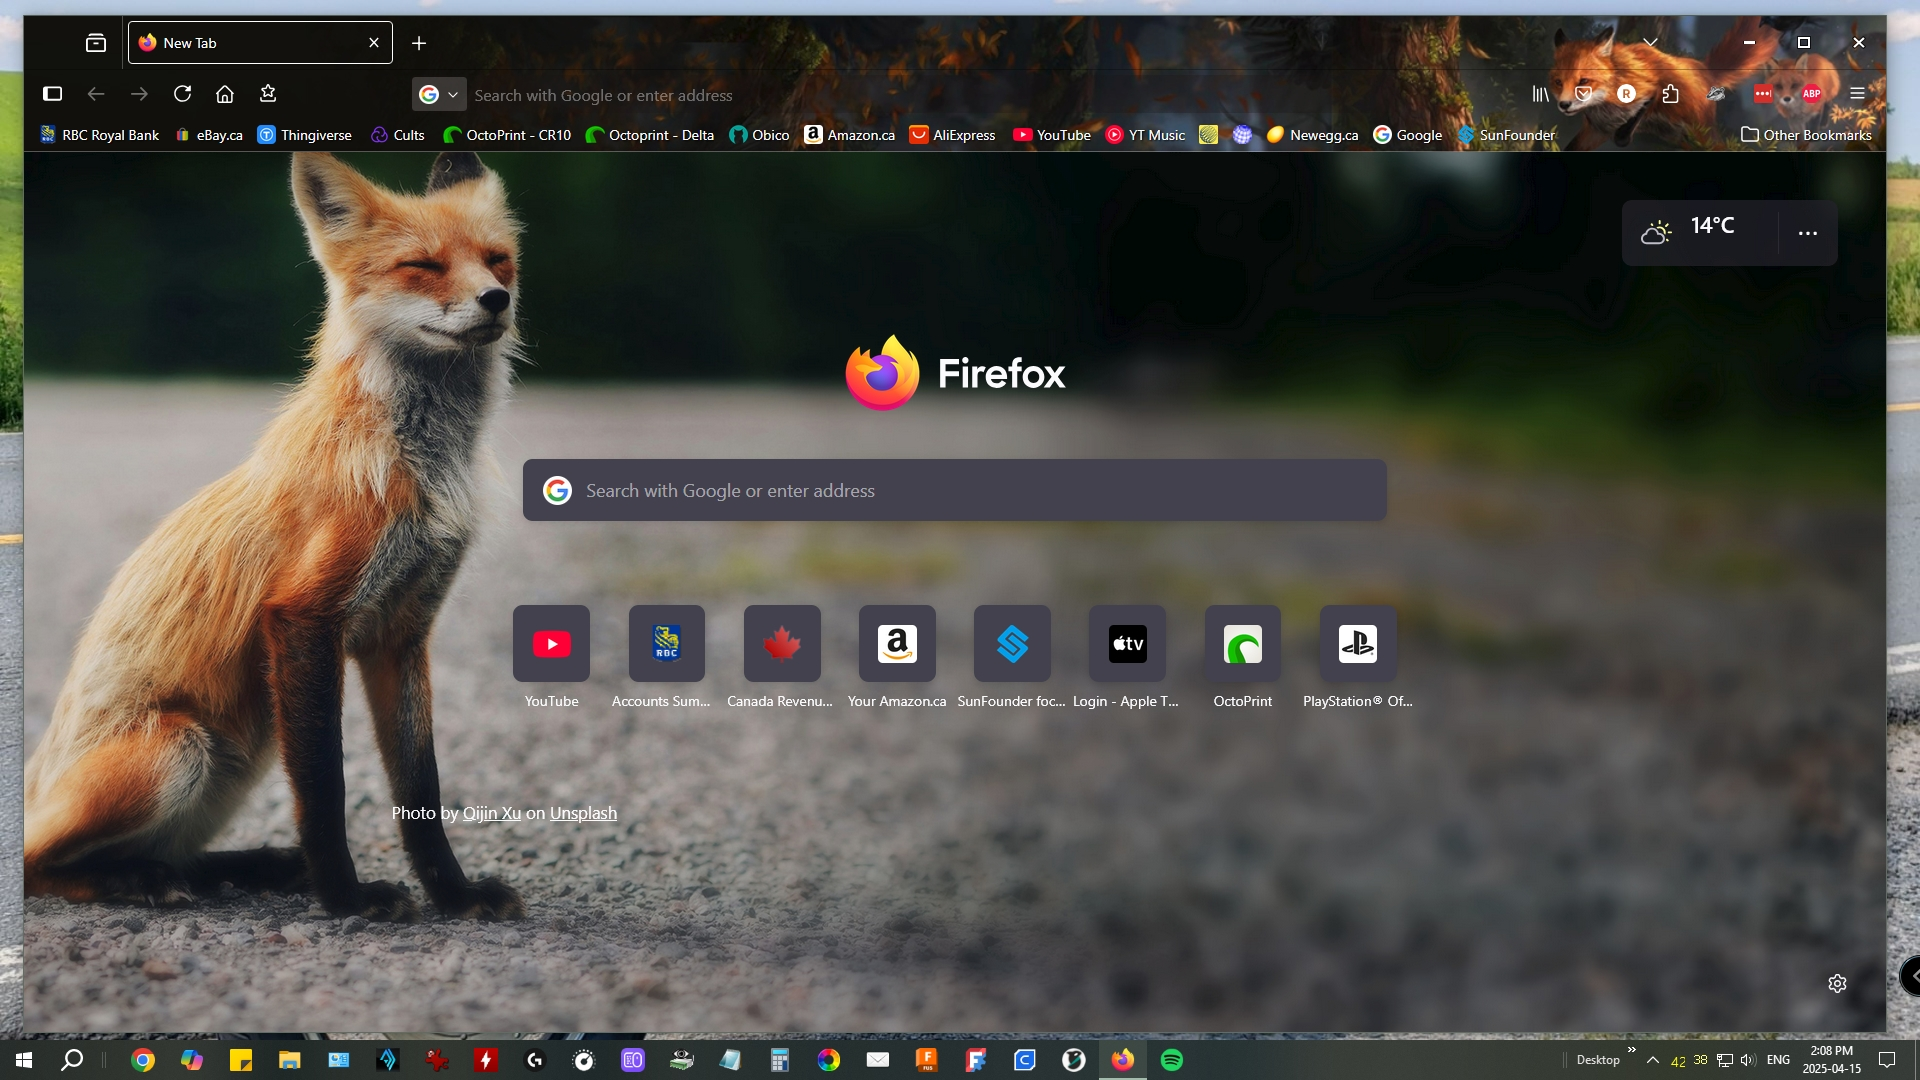This screenshot has height=1080, width=1920.
Task: Go to the Firefox home page
Action: (x=225, y=94)
